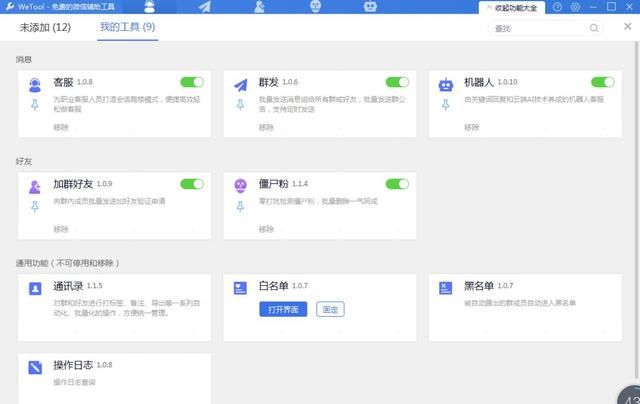Image resolution: width=640 pixels, height=404 pixels.
Task: Click the 机器人 robot card icon
Action: point(446,85)
